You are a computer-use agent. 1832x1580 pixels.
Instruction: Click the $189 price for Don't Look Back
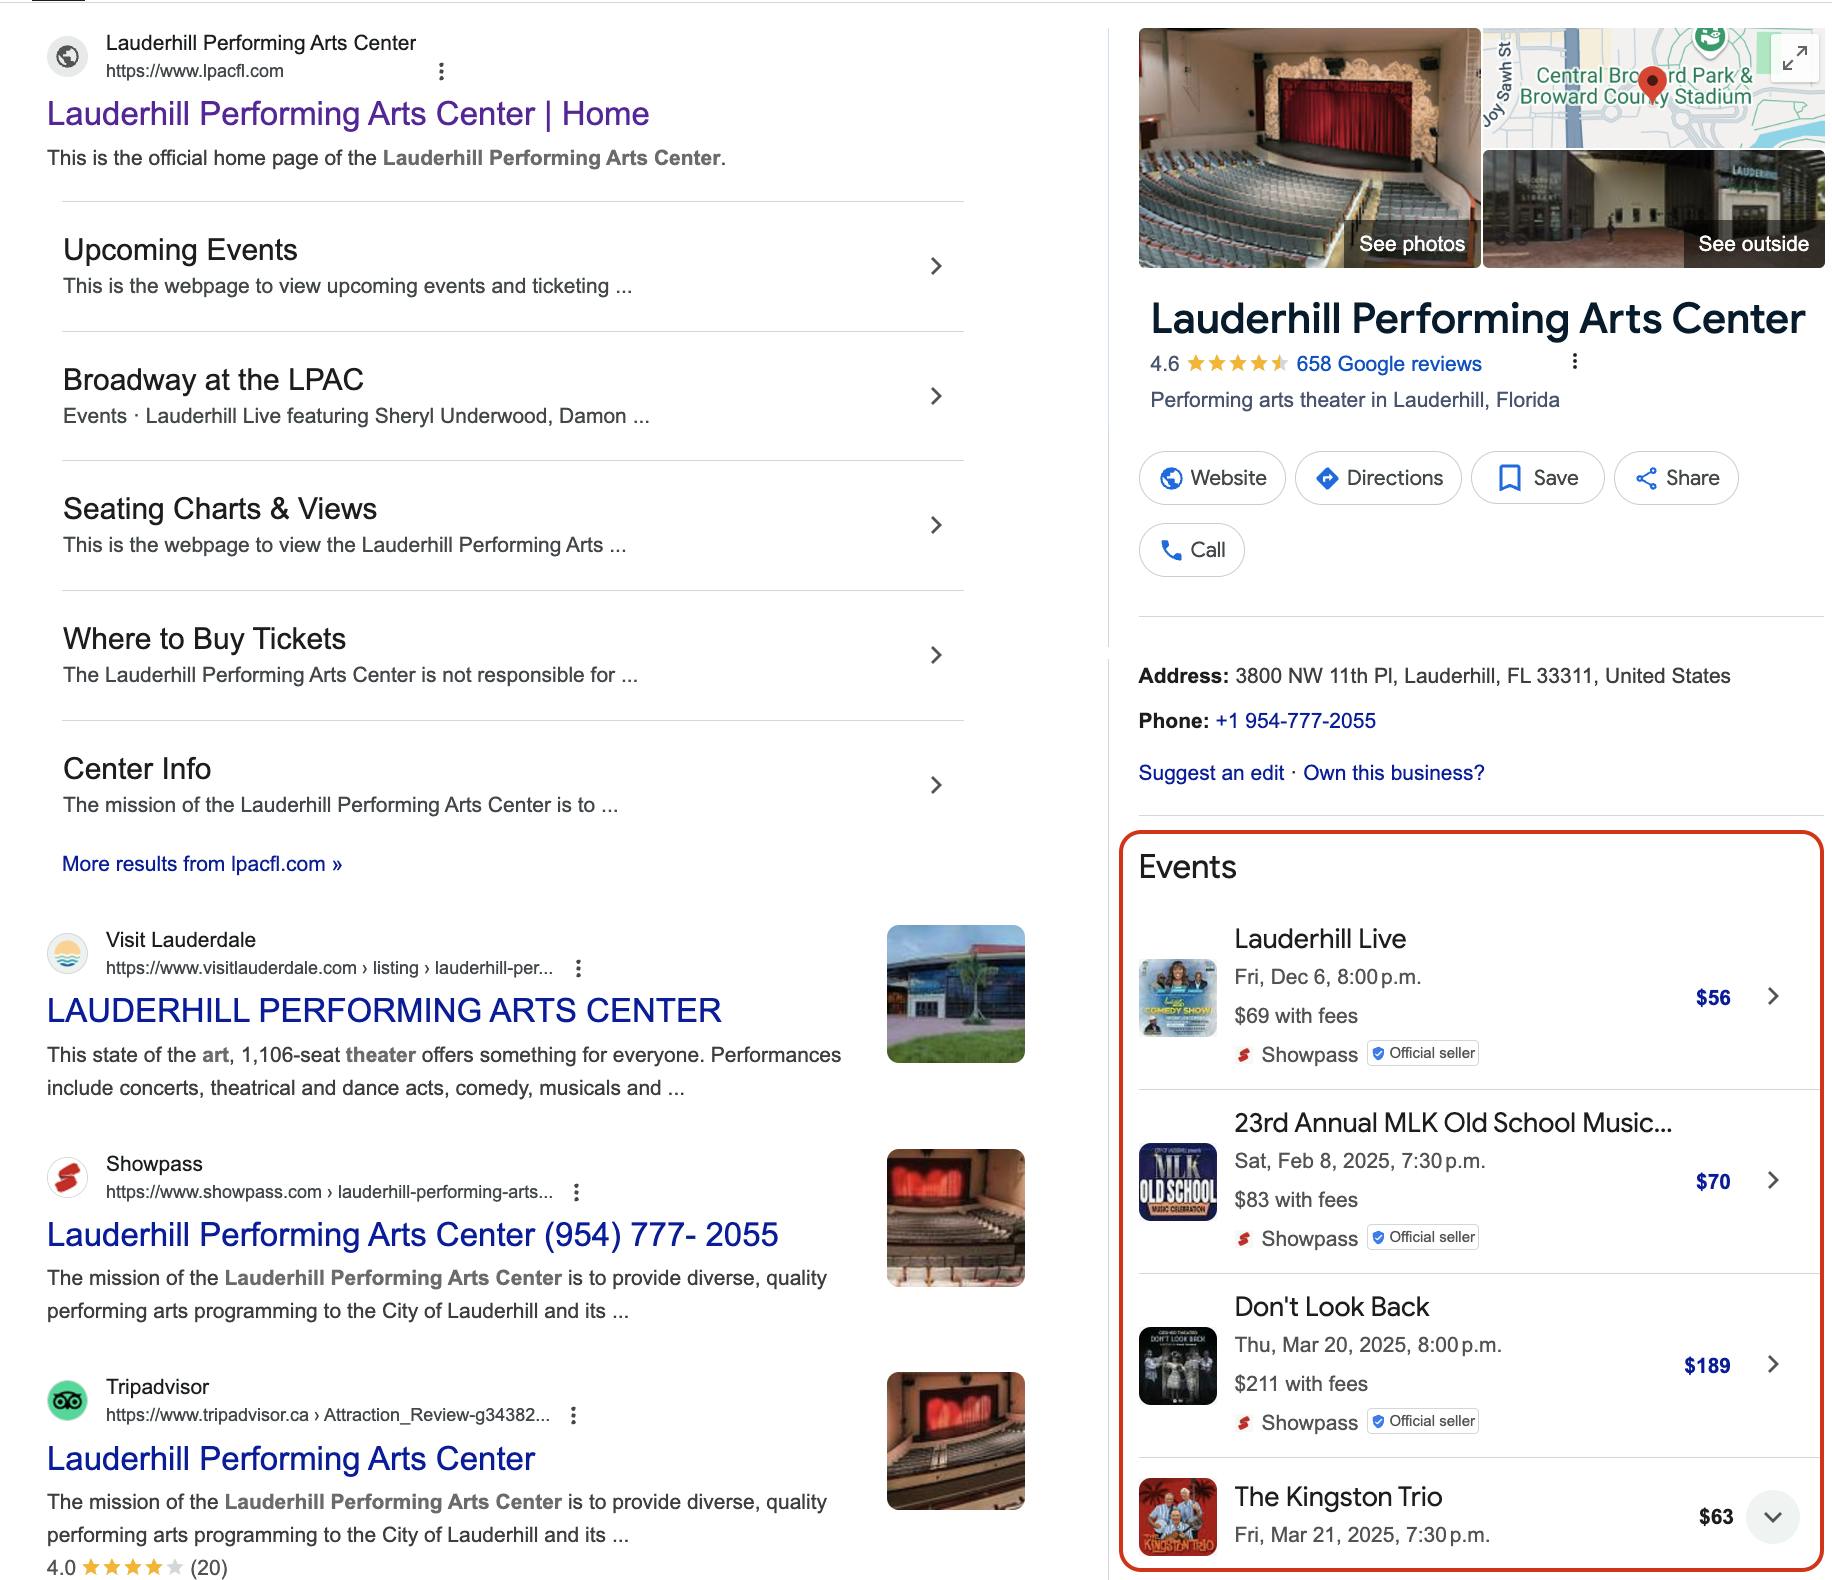(1707, 1365)
